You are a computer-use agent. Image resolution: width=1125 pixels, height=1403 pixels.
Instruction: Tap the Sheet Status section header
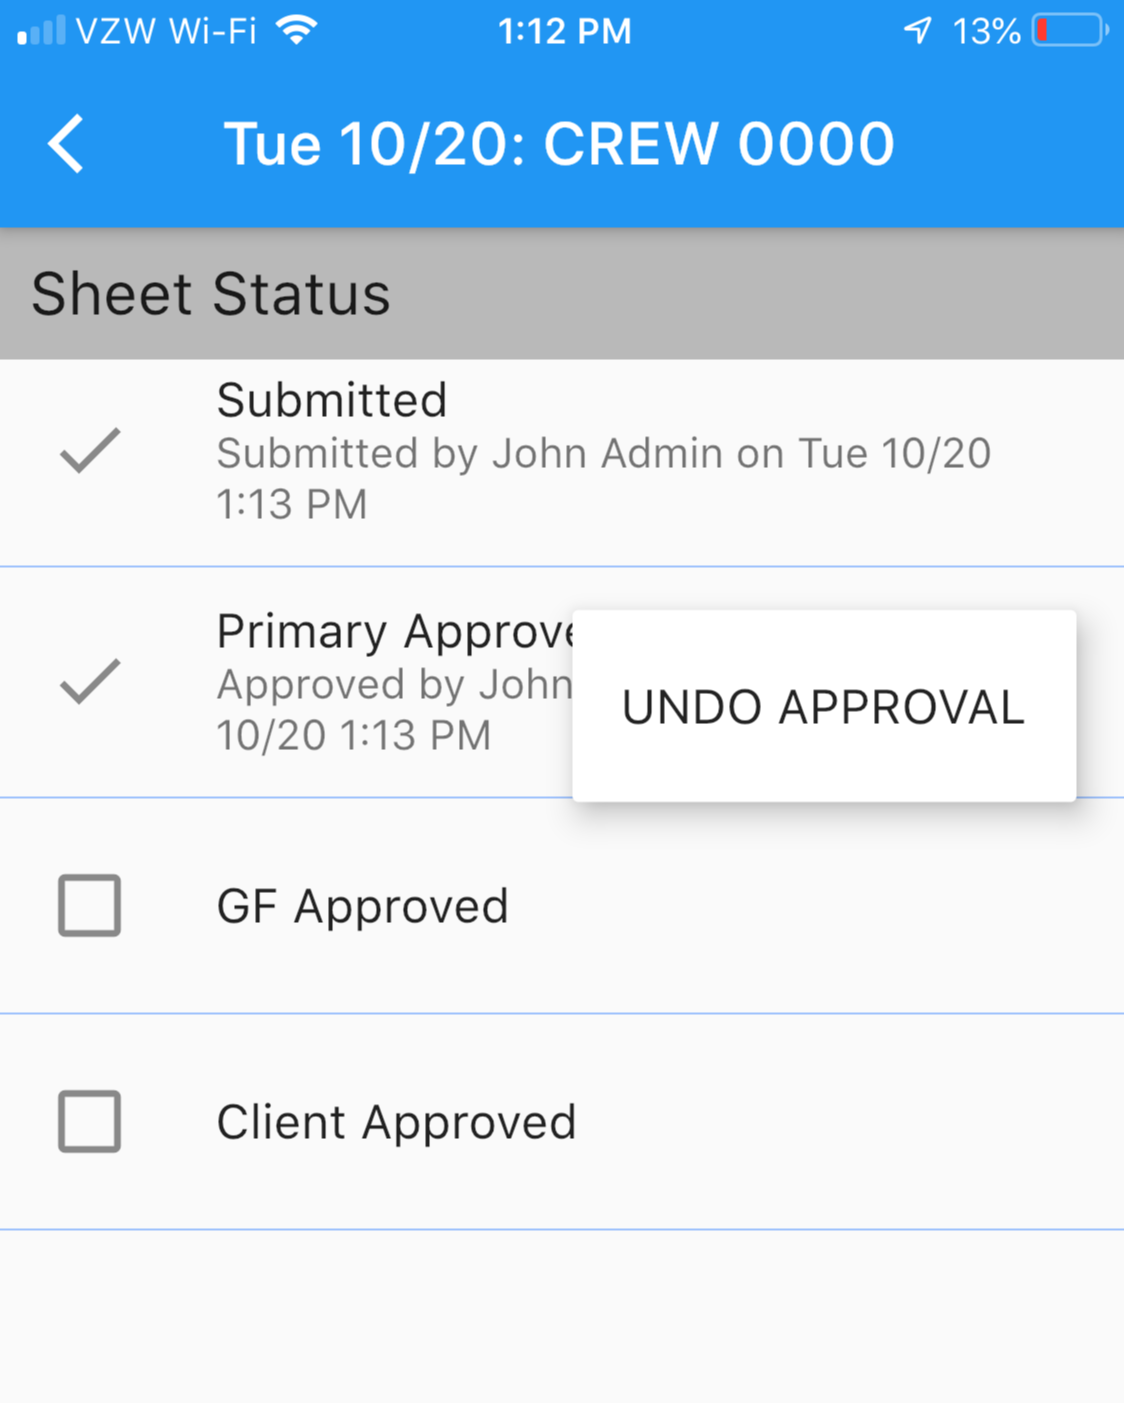[x=211, y=294]
